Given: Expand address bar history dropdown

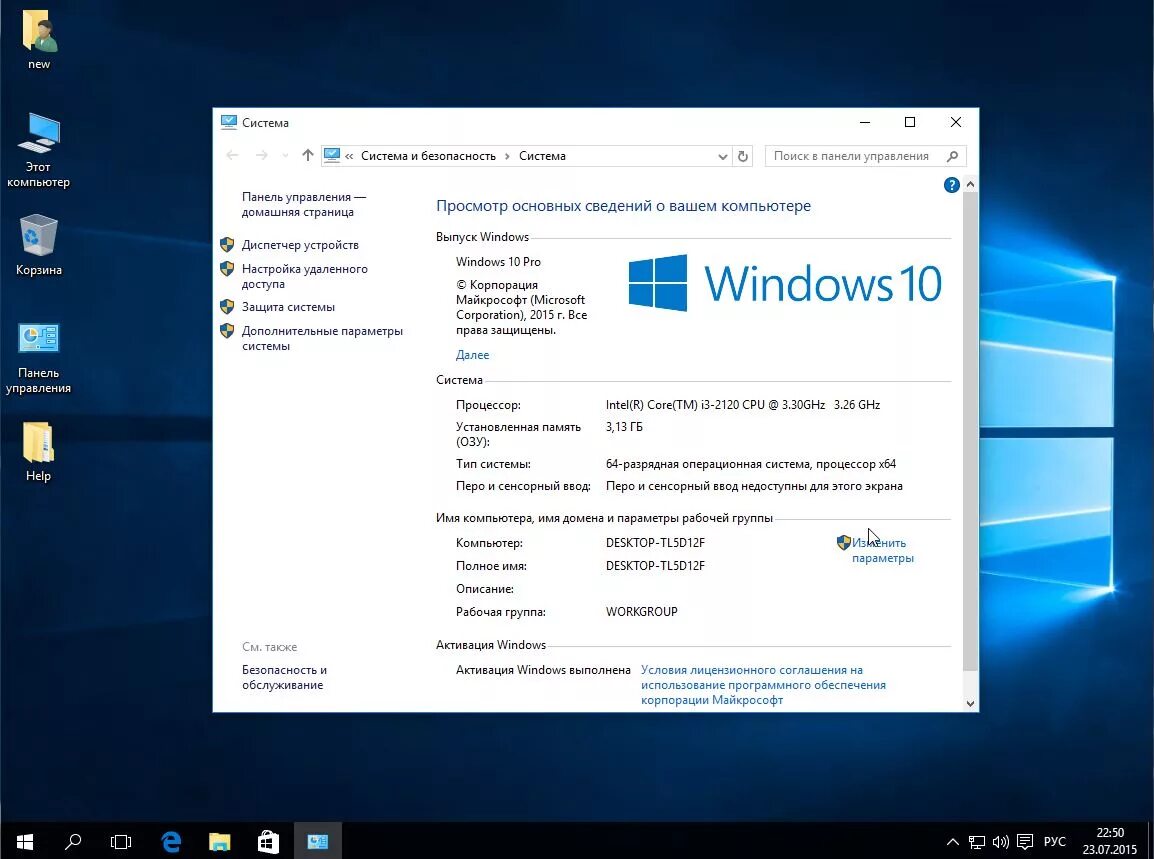Looking at the screenshot, I should (723, 156).
